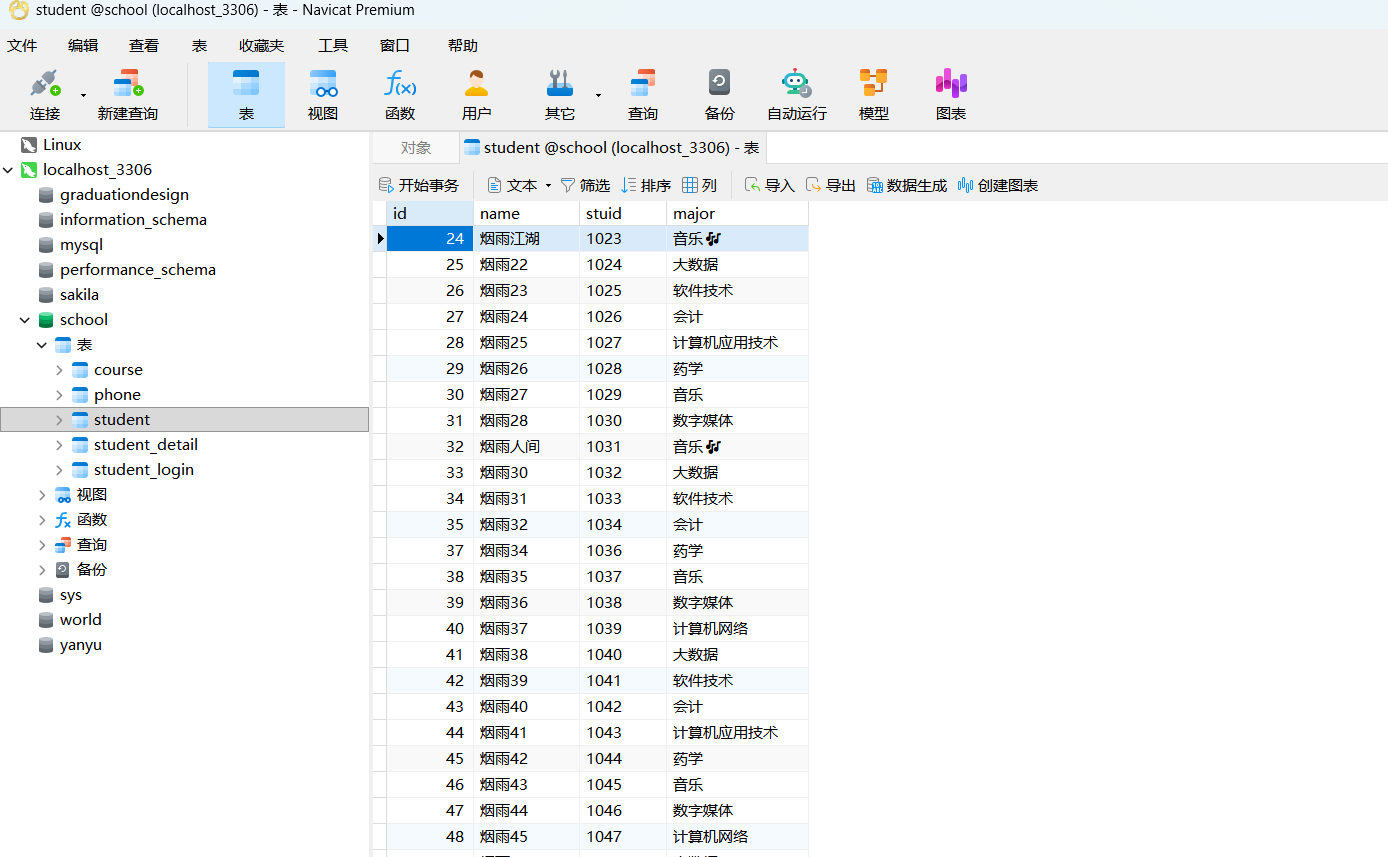Select the mysql database

pyautogui.click(x=81, y=245)
